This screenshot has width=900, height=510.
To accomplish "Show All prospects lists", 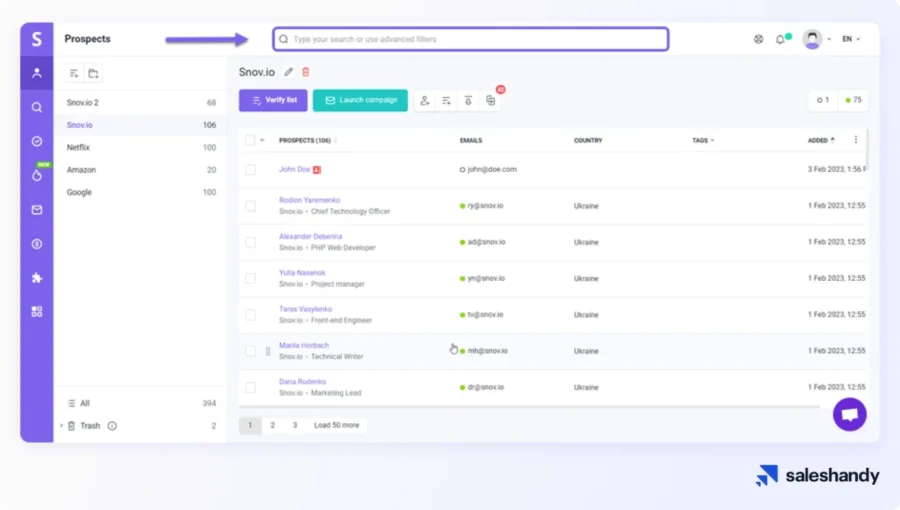I will coord(141,403).
